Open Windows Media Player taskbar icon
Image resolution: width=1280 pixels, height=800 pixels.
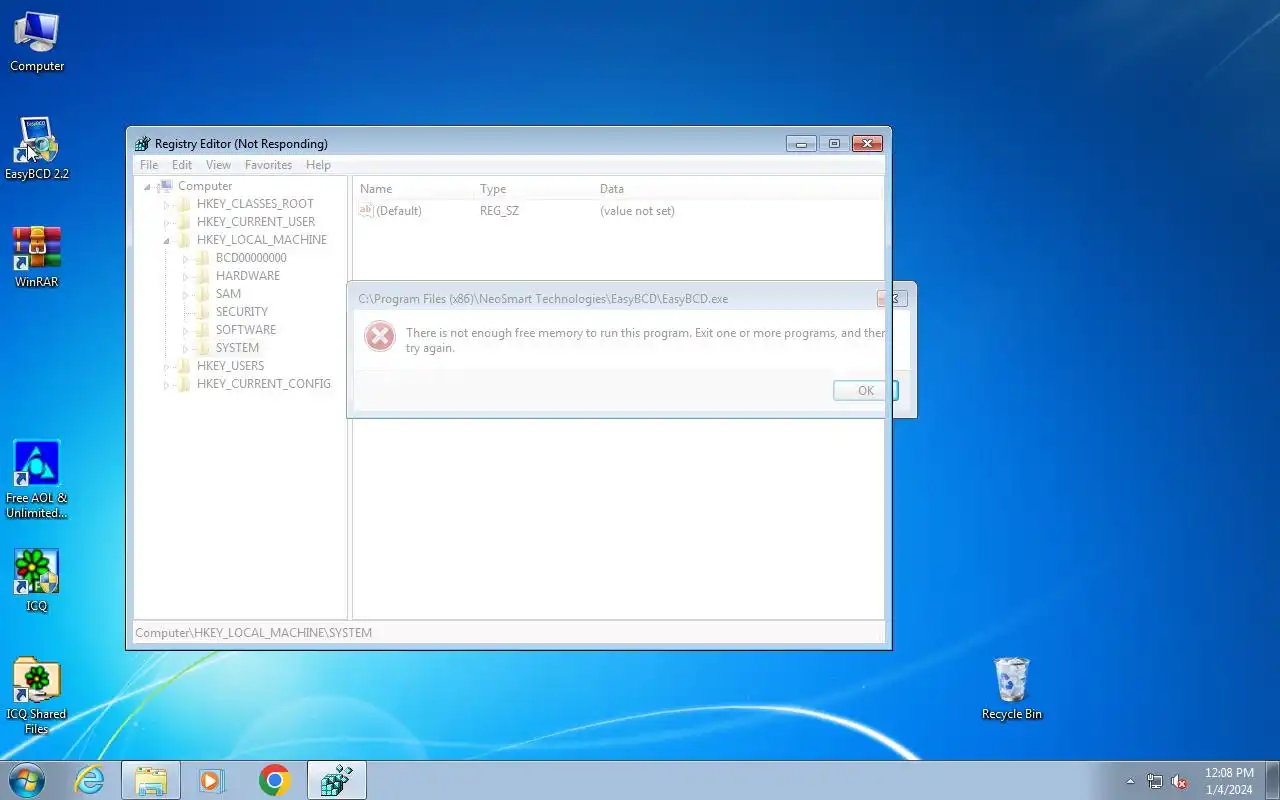pyautogui.click(x=212, y=780)
